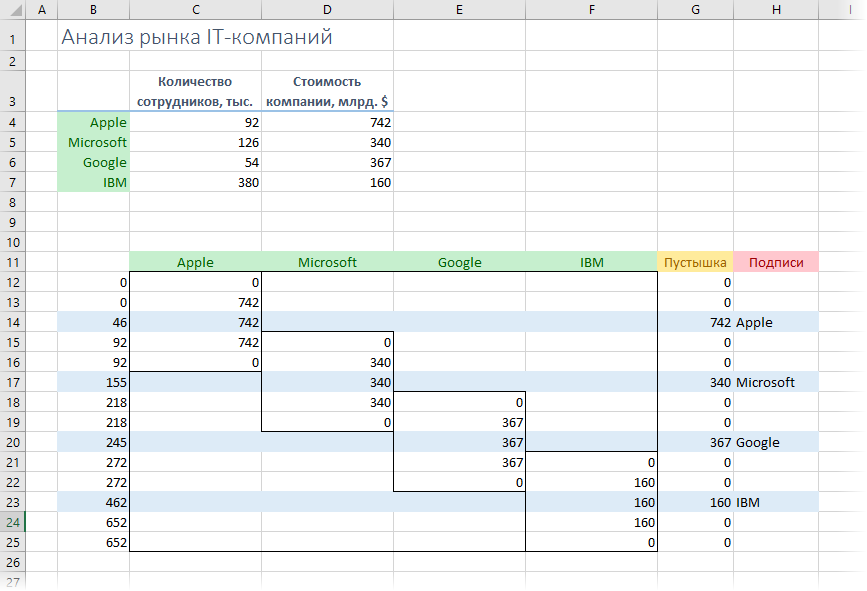This screenshot has width=867, height=591.
Task: Click value 0 in column F row 25
Action: (x=592, y=542)
